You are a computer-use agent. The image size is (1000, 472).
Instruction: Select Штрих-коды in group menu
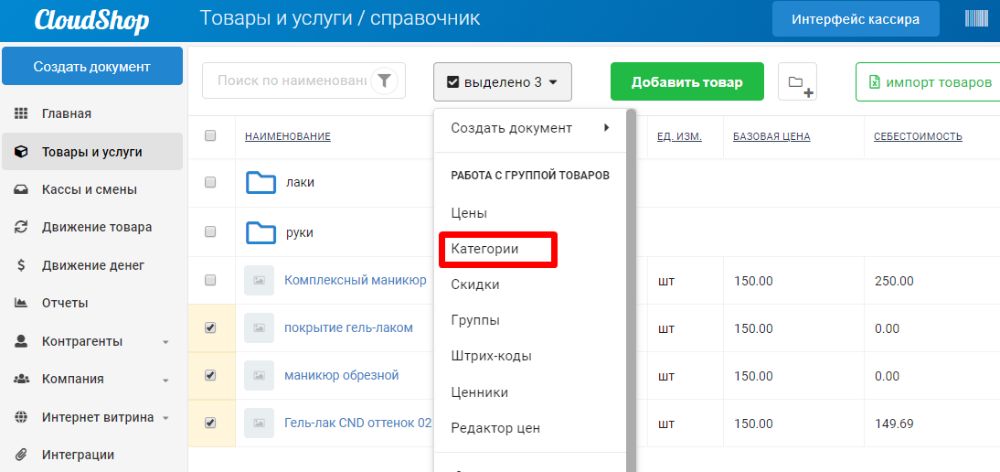(x=491, y=356)
